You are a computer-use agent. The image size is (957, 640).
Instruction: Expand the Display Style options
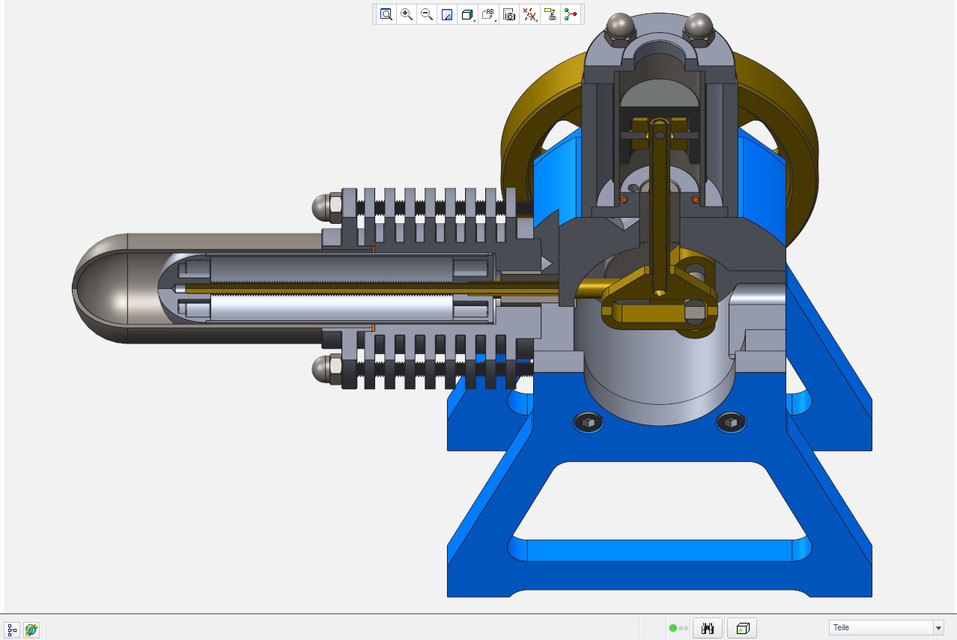click(467, 14)
